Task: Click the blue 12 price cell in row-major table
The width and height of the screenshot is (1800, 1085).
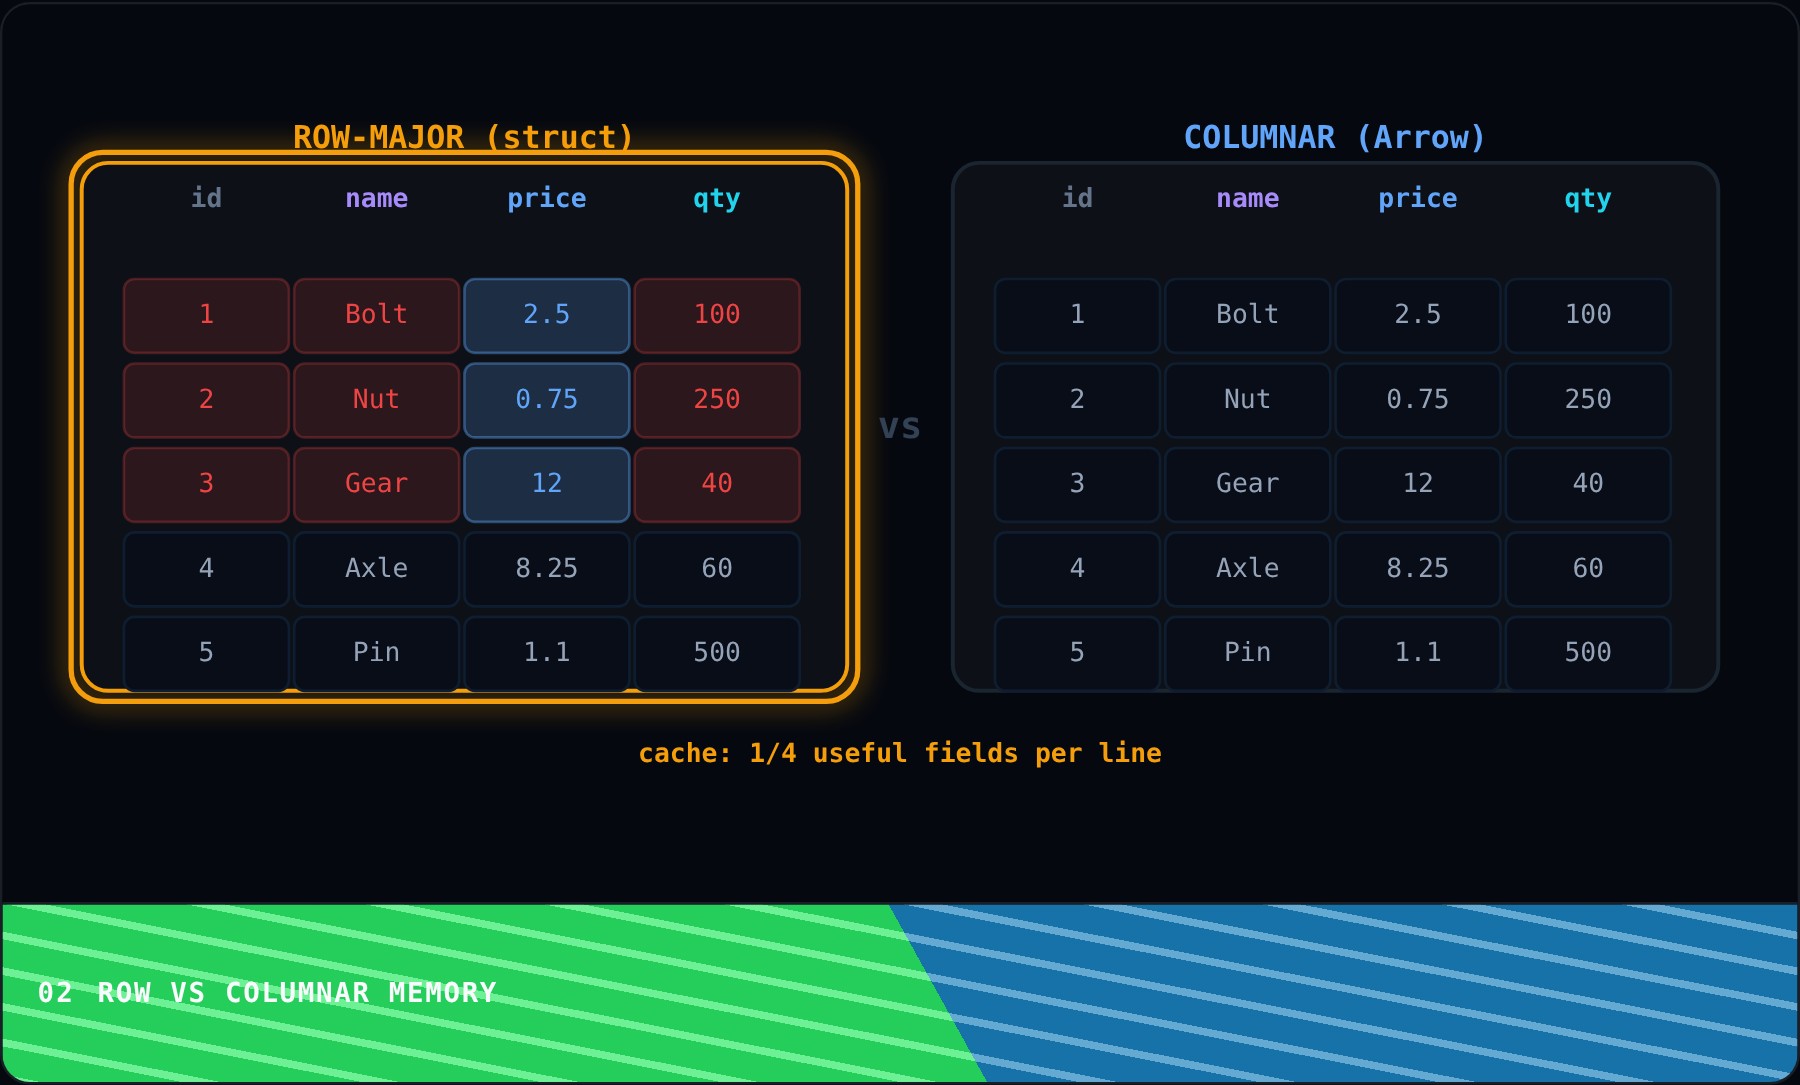Action: [547, 485]
